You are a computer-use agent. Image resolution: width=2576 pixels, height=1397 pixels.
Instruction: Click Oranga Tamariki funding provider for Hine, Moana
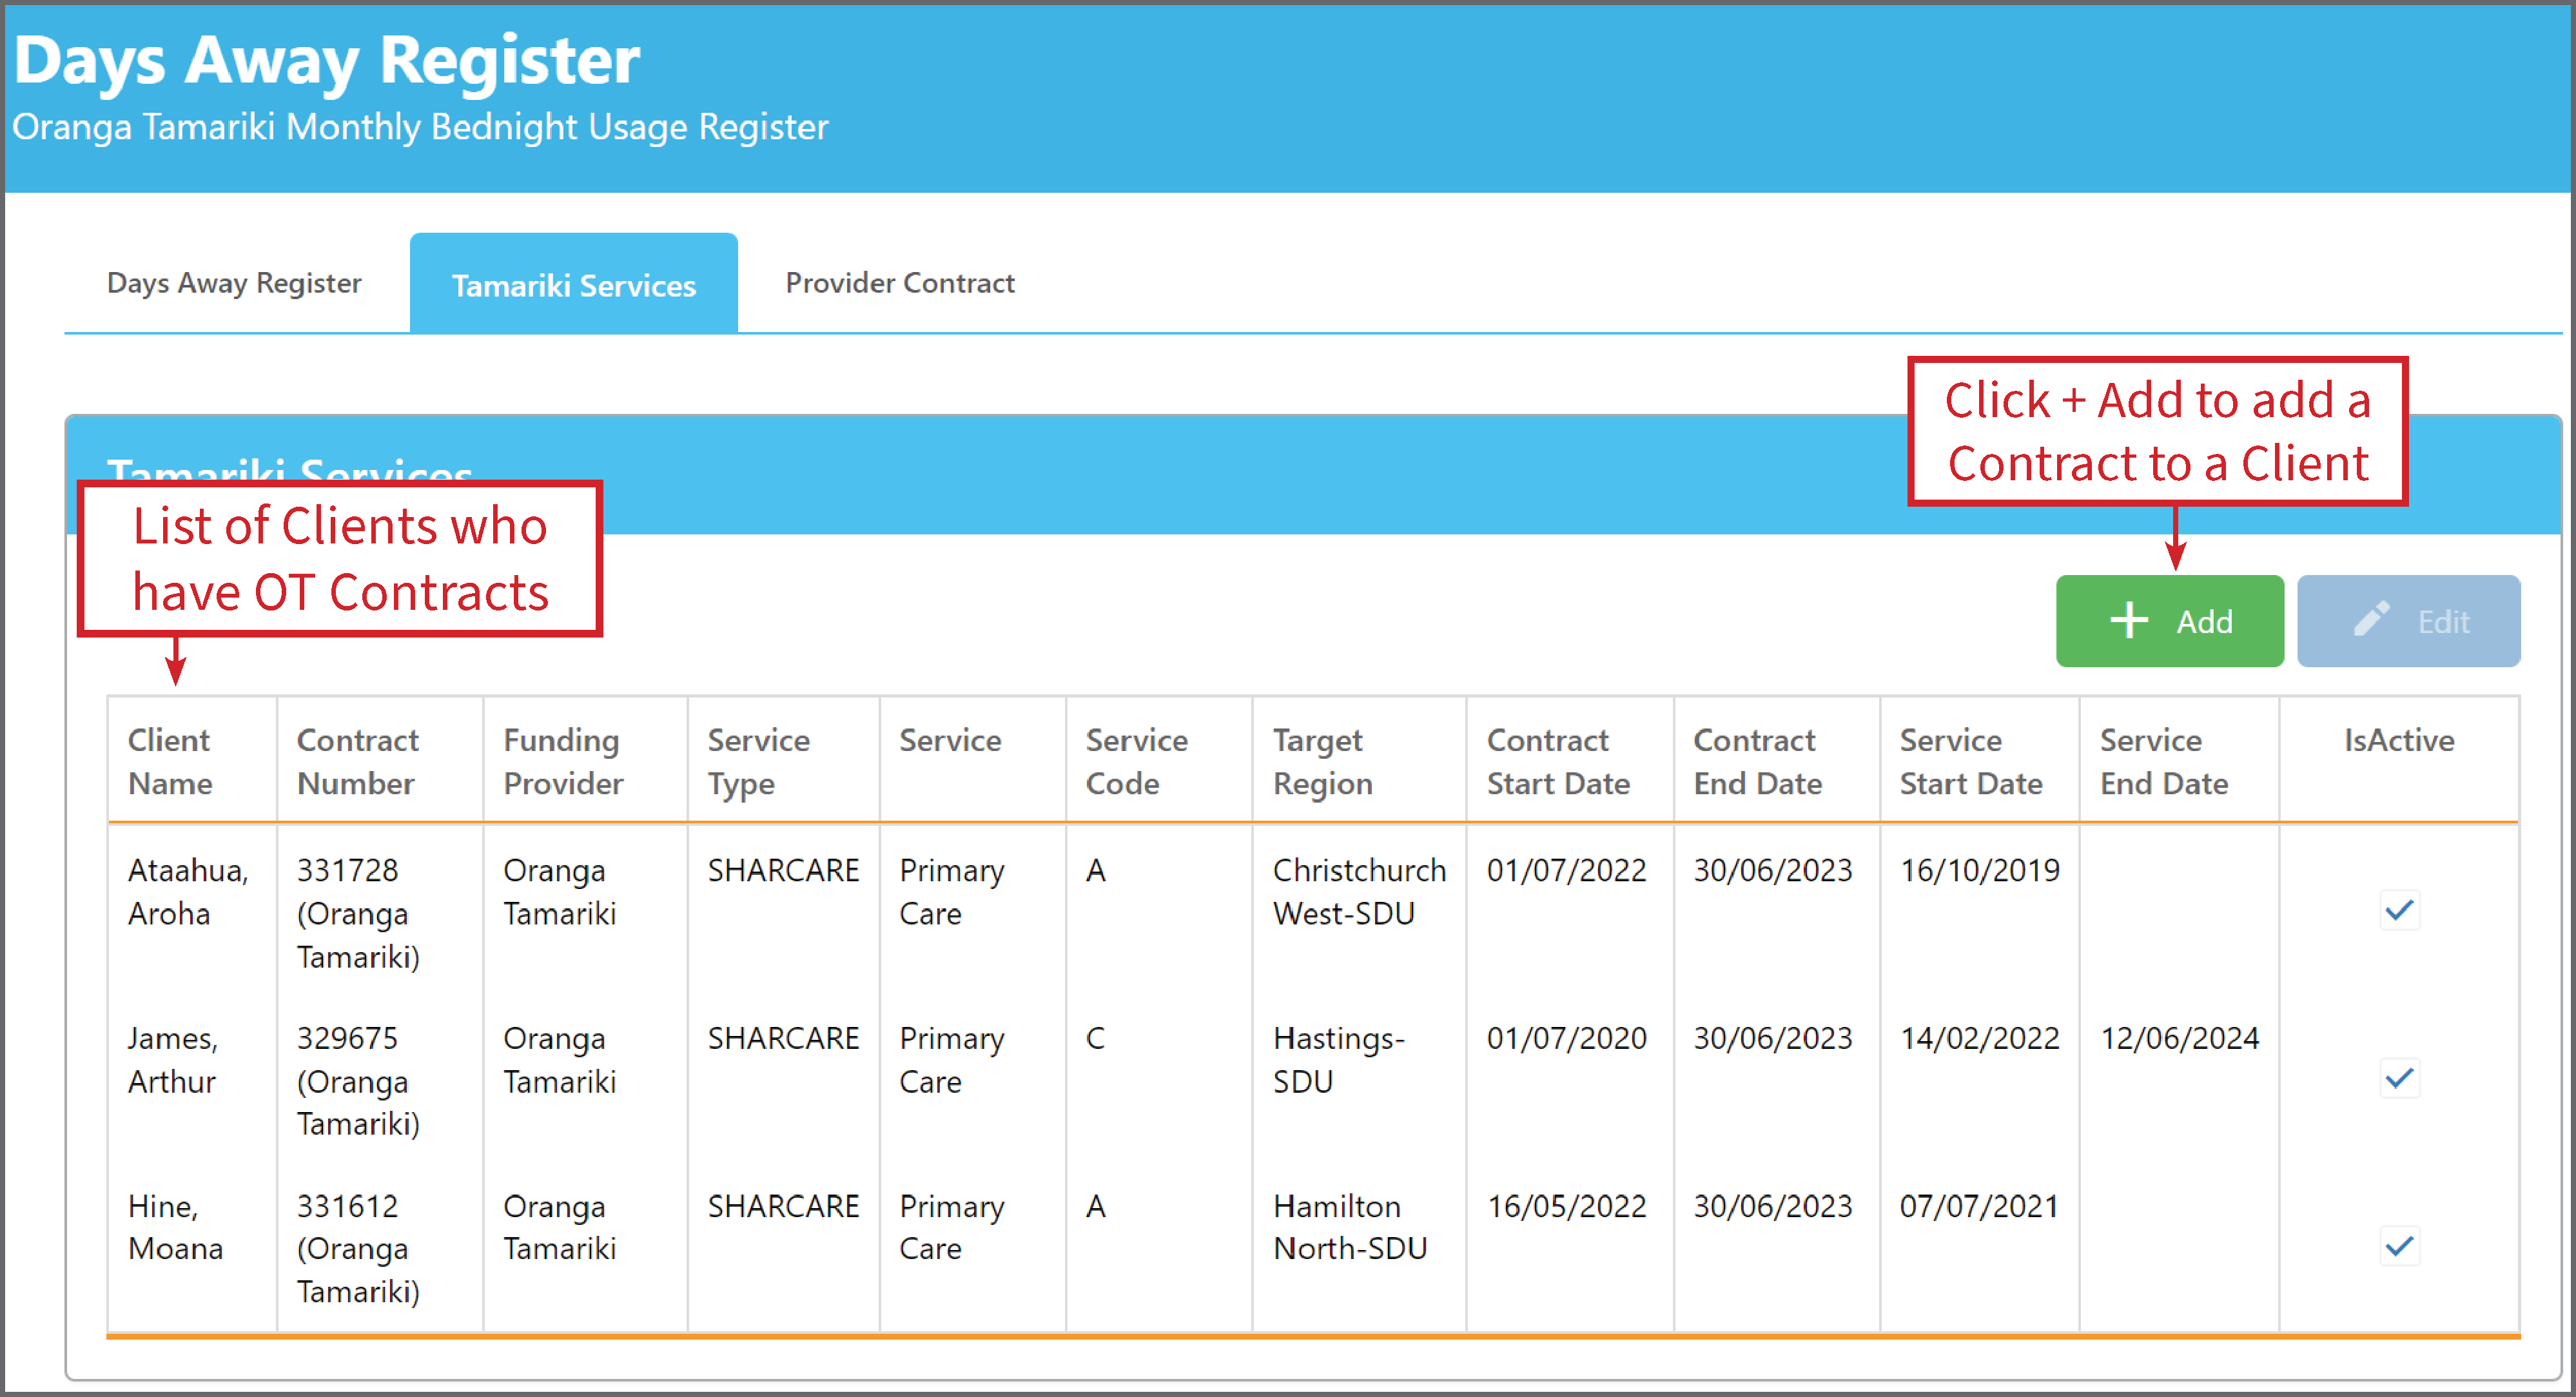pos(559,1227)
